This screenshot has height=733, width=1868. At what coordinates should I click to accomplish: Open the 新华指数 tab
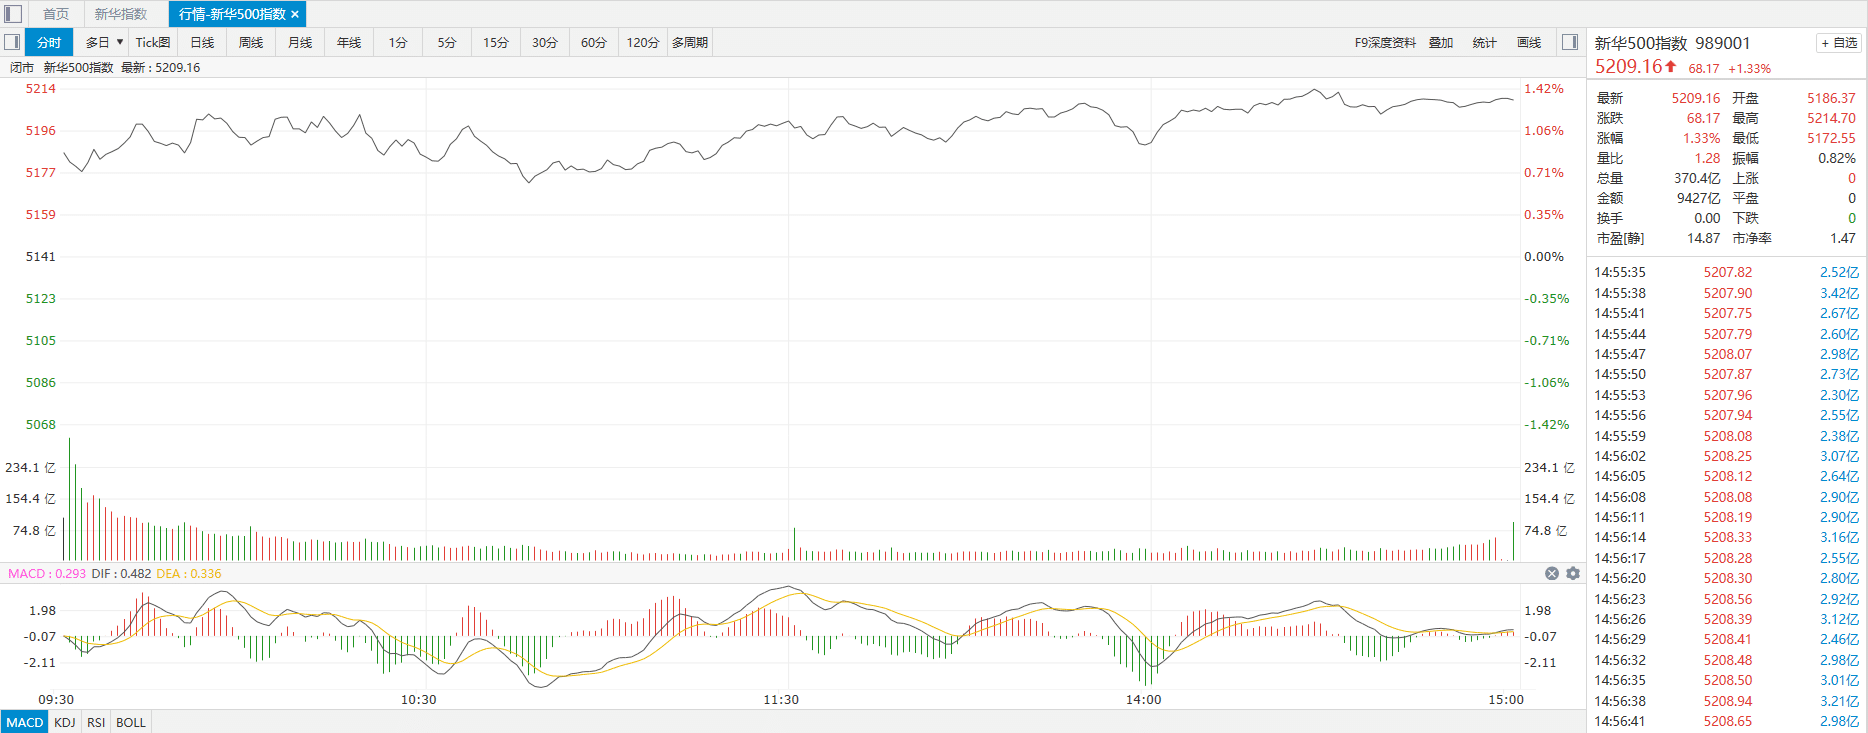[121, 14]
